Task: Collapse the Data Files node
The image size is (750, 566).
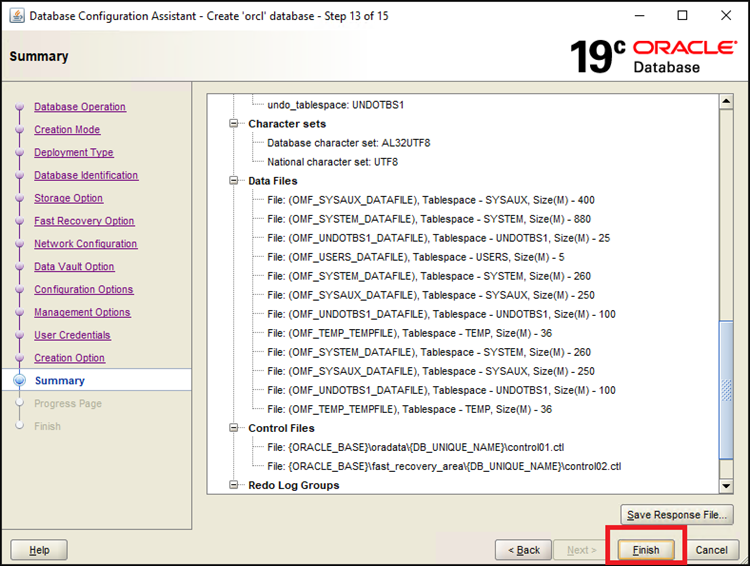Action: tap(233, 180)
